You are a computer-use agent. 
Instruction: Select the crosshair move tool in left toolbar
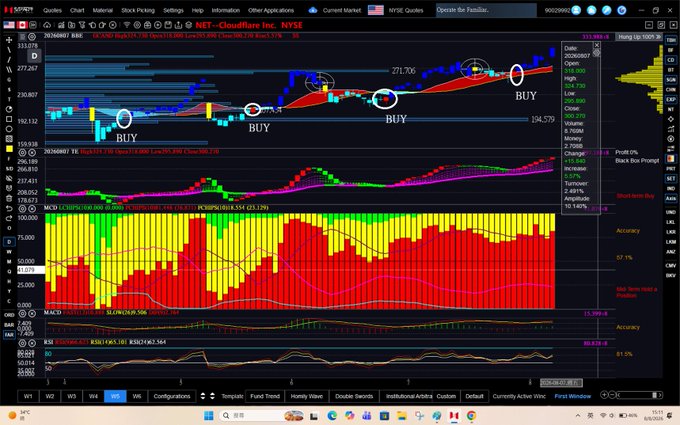click(9, 40)
